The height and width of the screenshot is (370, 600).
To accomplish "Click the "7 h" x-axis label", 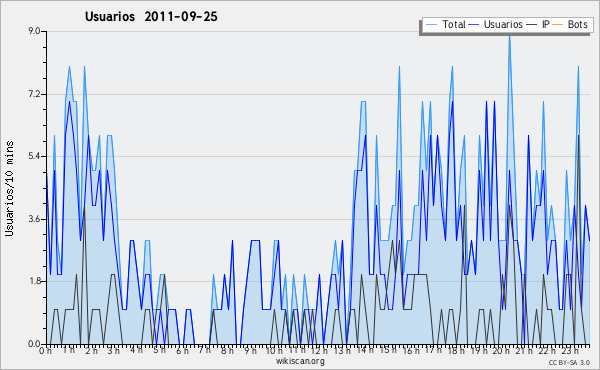I will pyautogui.click(x=204, y=350).
